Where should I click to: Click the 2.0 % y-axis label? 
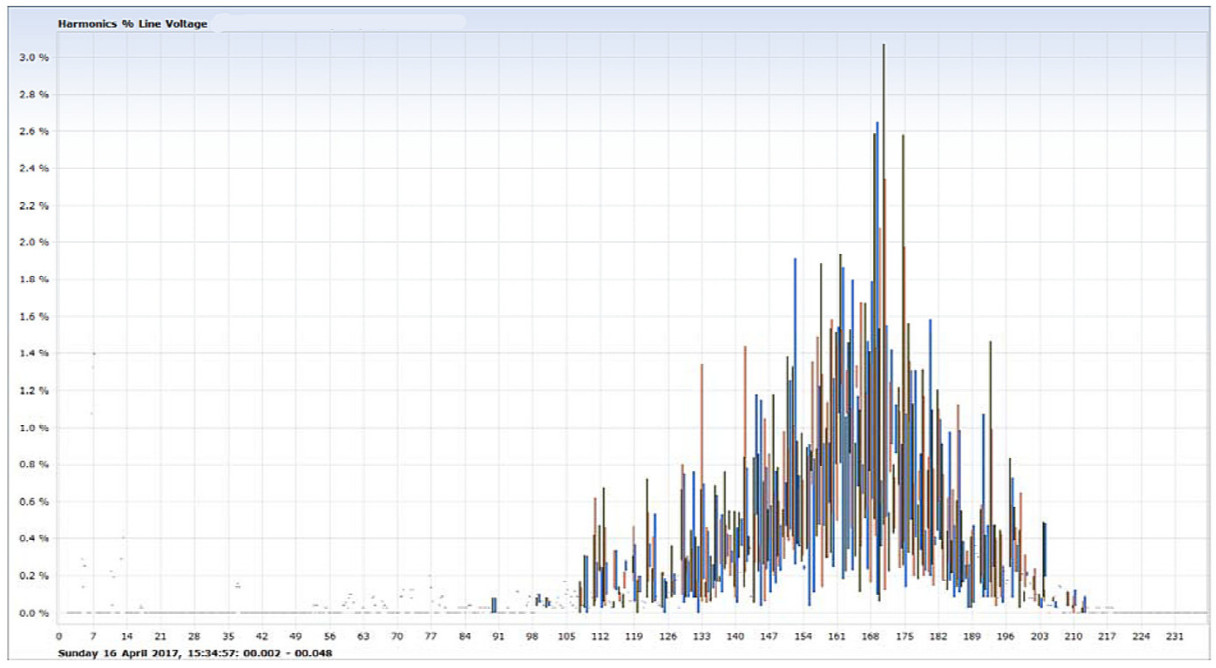click(34, 242)
